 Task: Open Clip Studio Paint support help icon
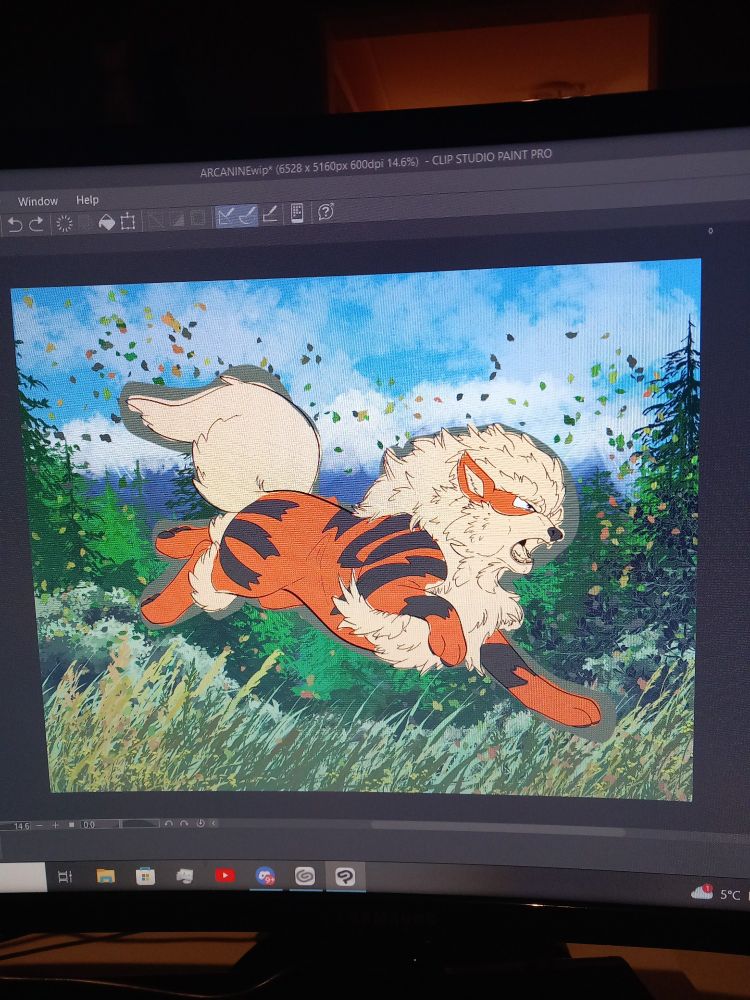click(x=326, y=212)
